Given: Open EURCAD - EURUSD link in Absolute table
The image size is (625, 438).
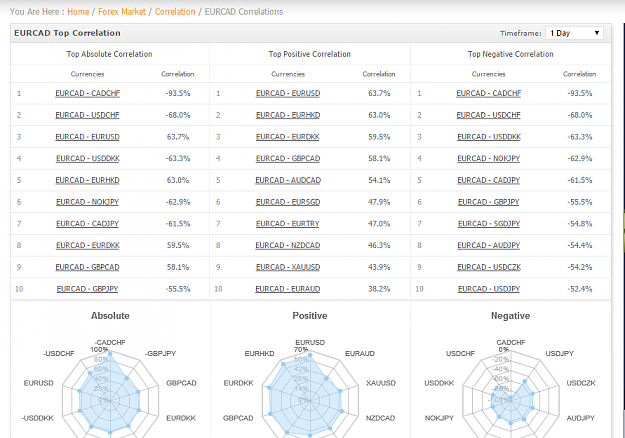Looking at the screenshot, I should pos(87,137).
